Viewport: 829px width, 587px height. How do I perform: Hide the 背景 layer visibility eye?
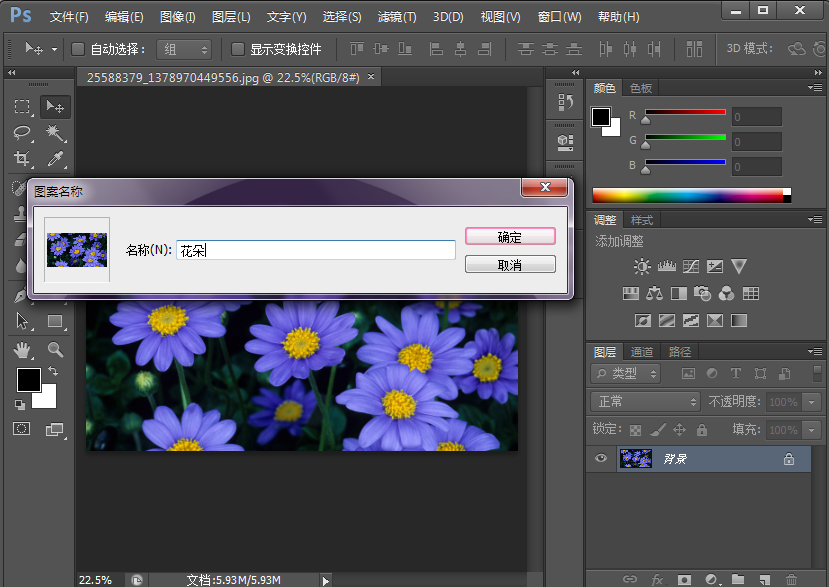pyautogui.click(x=601, y=458)
